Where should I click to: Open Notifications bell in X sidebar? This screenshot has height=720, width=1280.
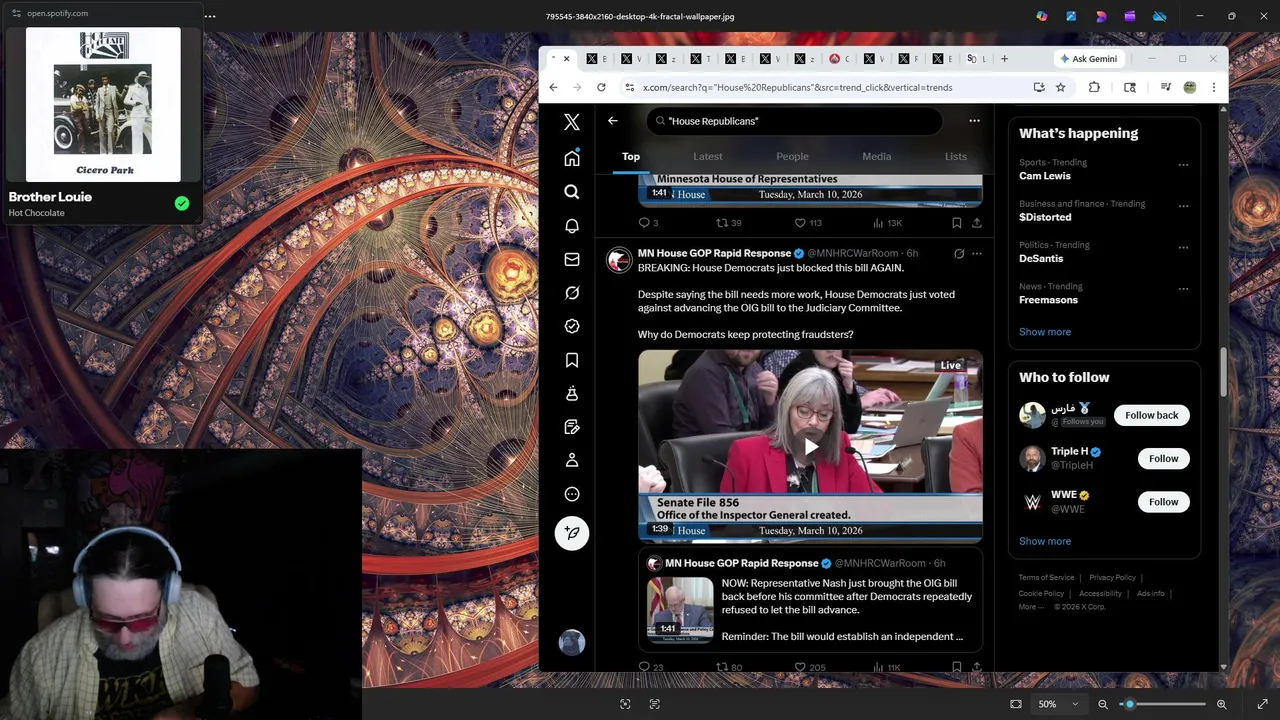[572, 226]
